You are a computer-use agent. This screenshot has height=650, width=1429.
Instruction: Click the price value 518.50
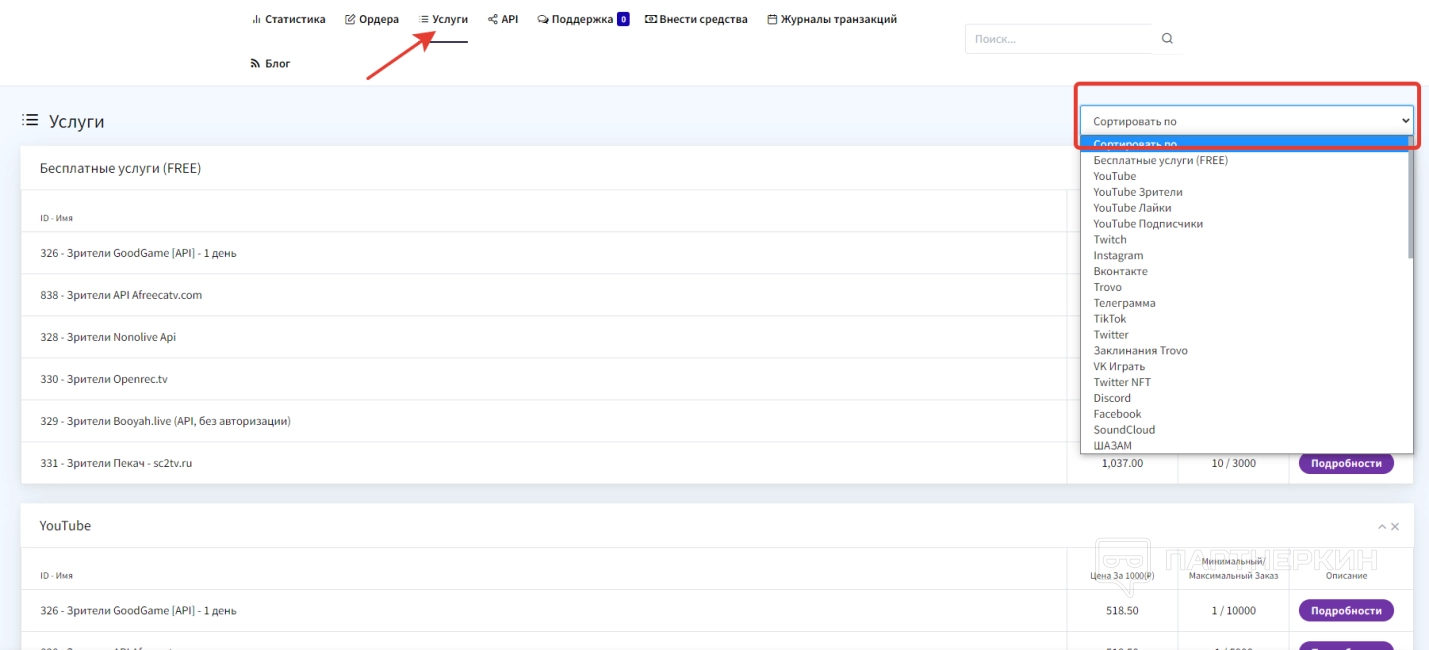click(x=1122, y=610)
